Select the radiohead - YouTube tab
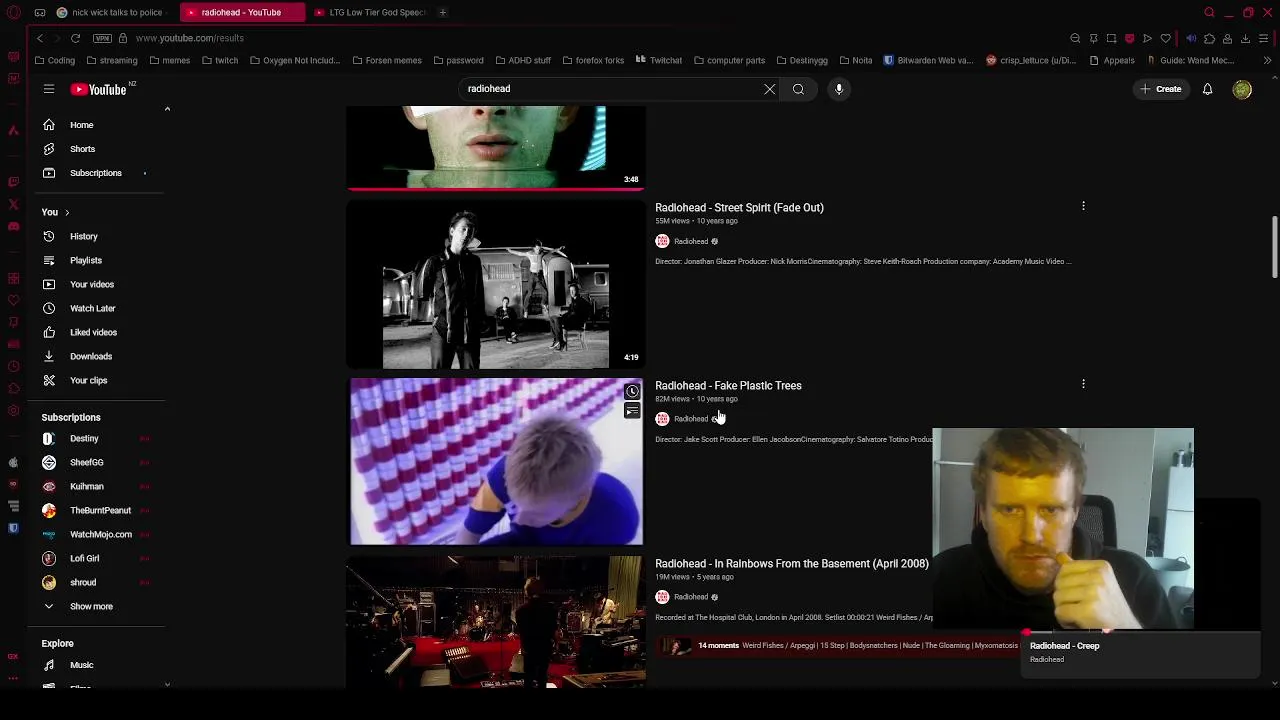The image size is (1280, 720). click(241, 12)
